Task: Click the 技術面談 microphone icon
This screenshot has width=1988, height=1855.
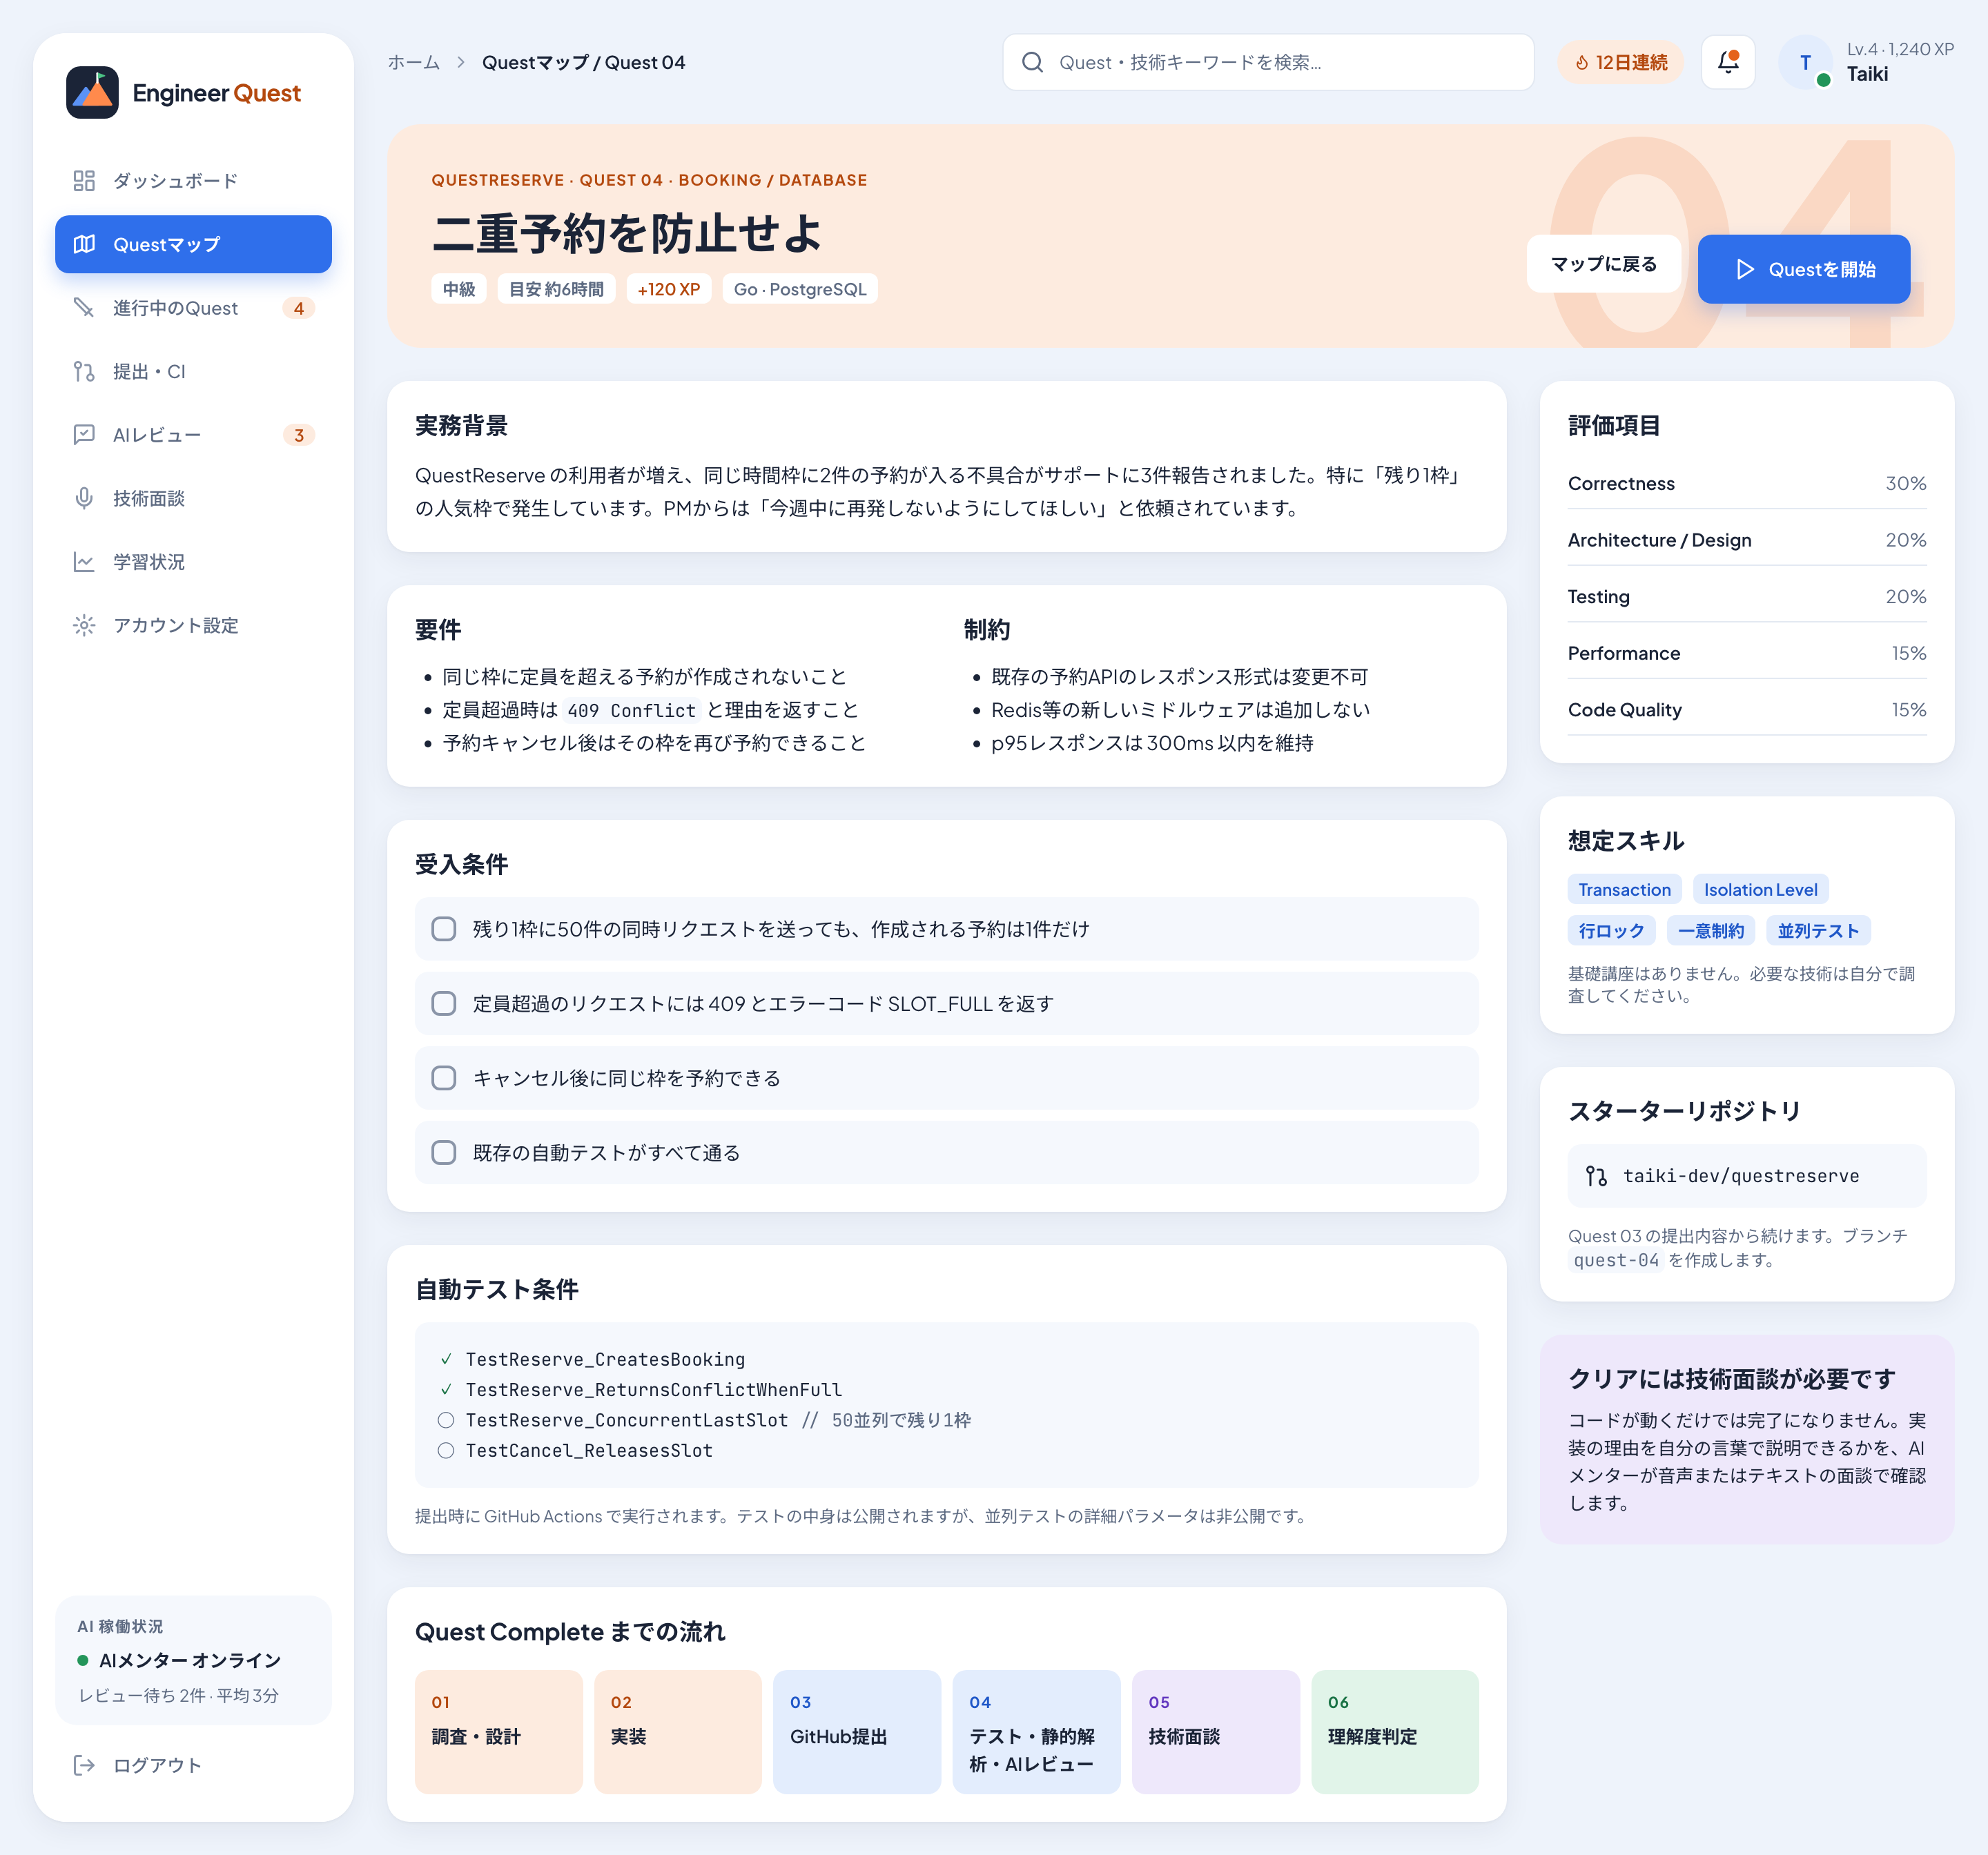Action: (84, 498)
